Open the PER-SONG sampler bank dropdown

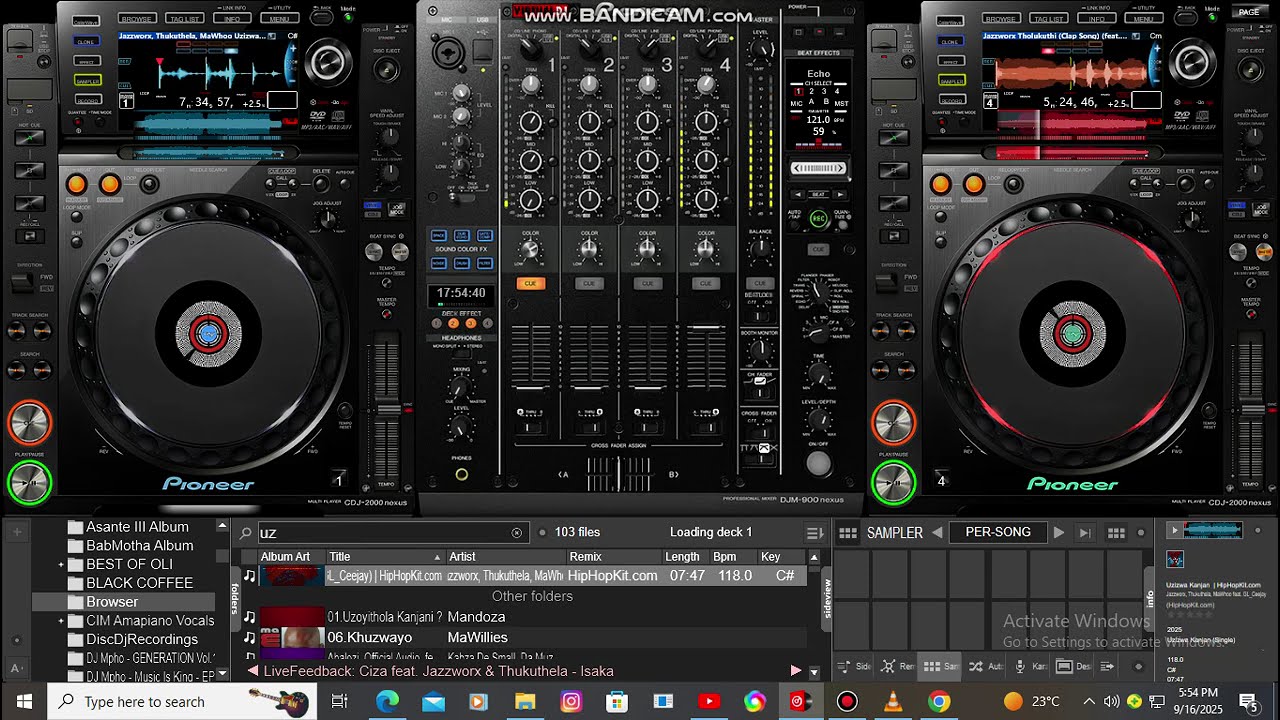point(998,532)
